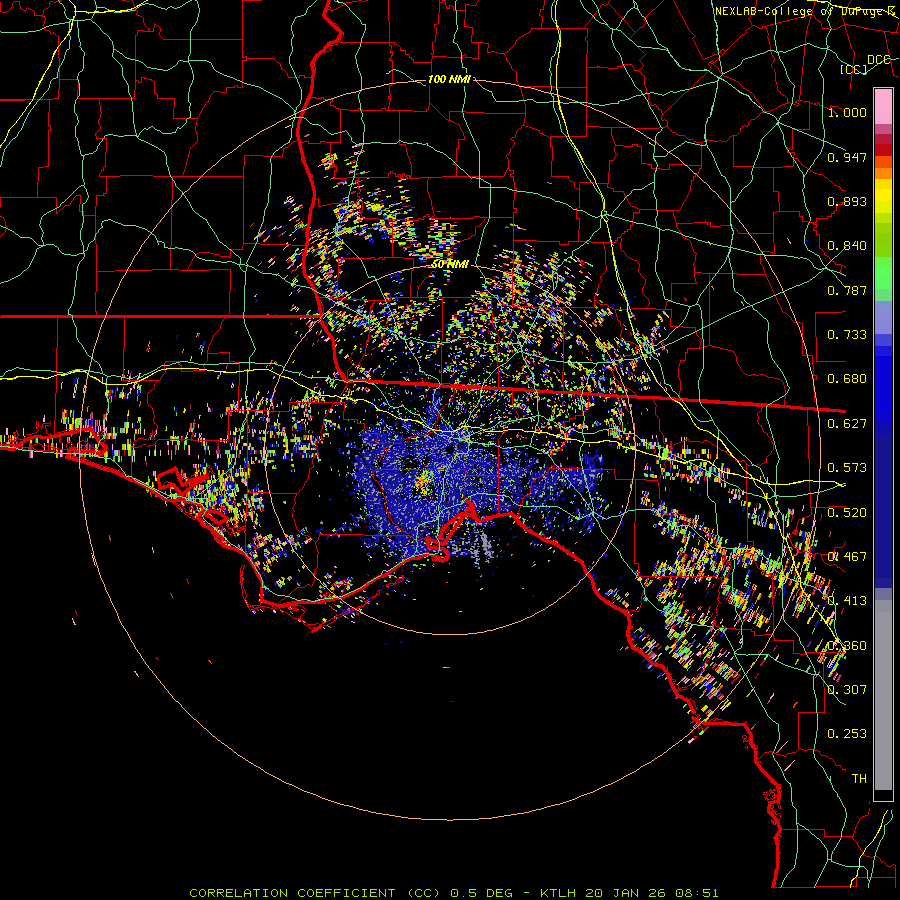Pick the dark navy color bar segment

(883, 505)
